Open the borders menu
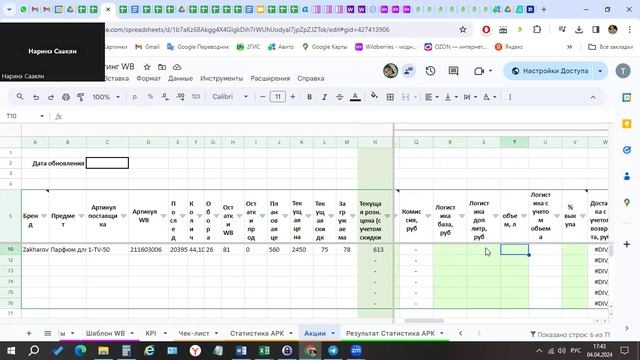 390,97
